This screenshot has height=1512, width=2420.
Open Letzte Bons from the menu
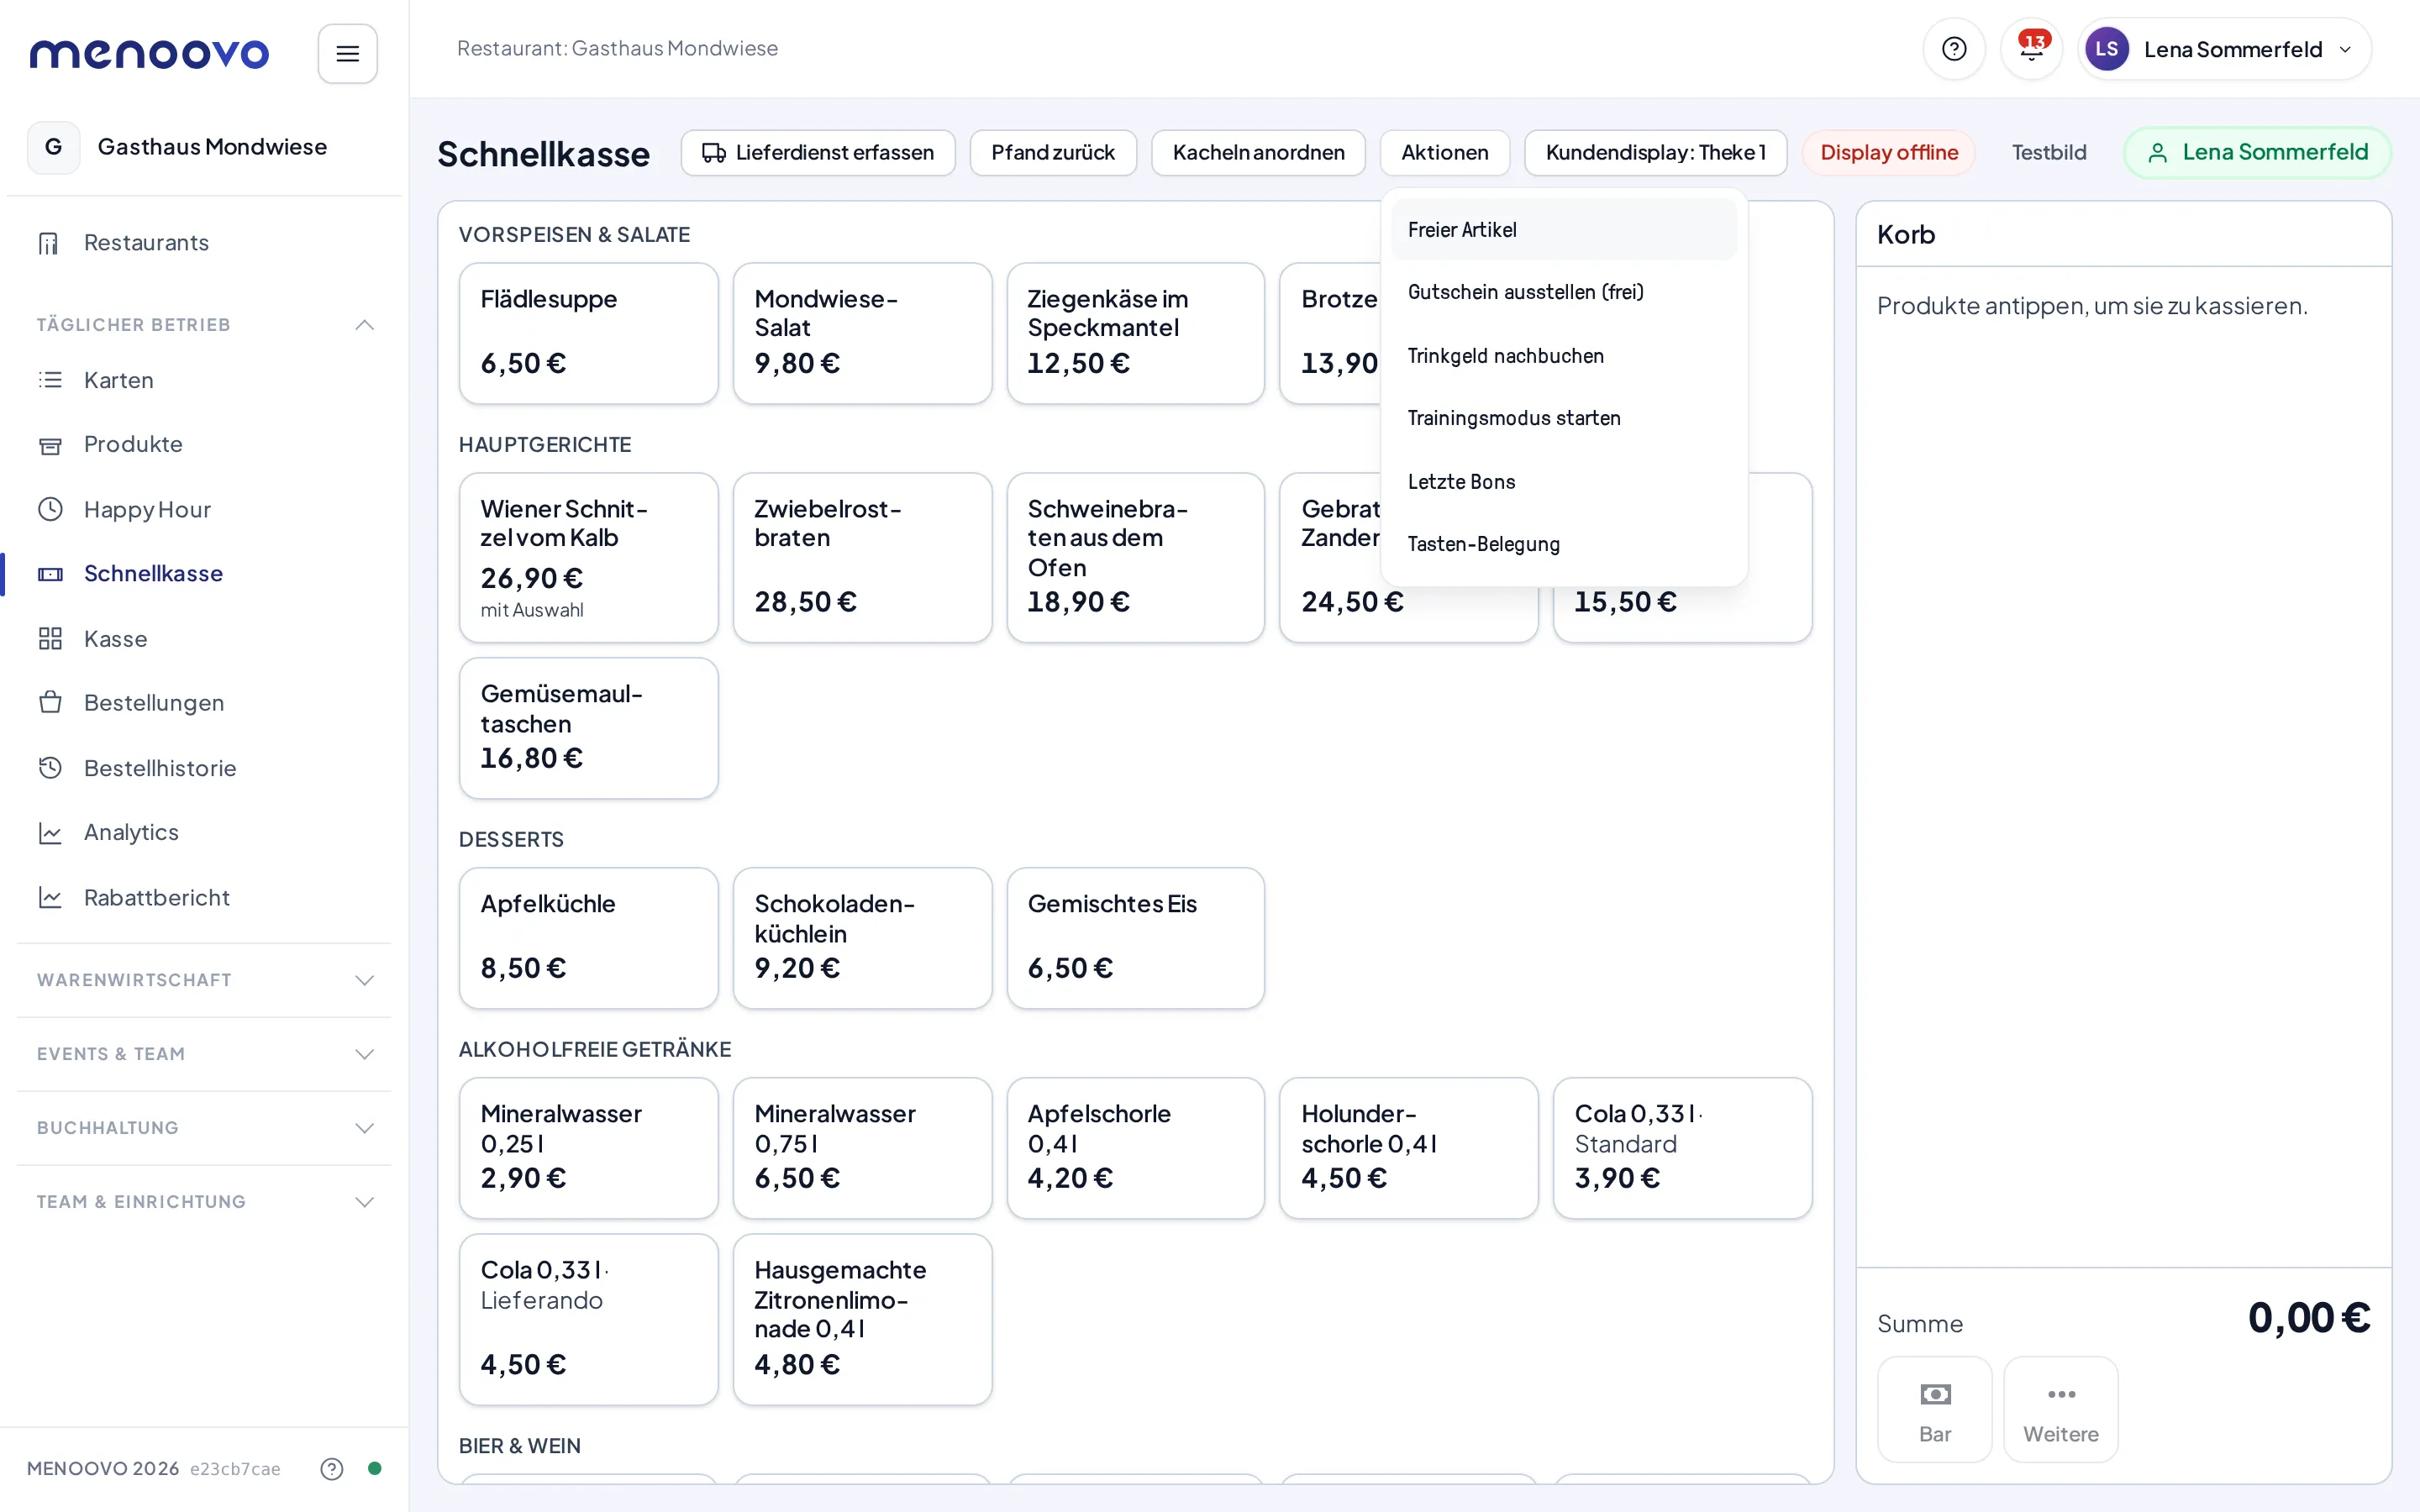tap(1563, 482)
